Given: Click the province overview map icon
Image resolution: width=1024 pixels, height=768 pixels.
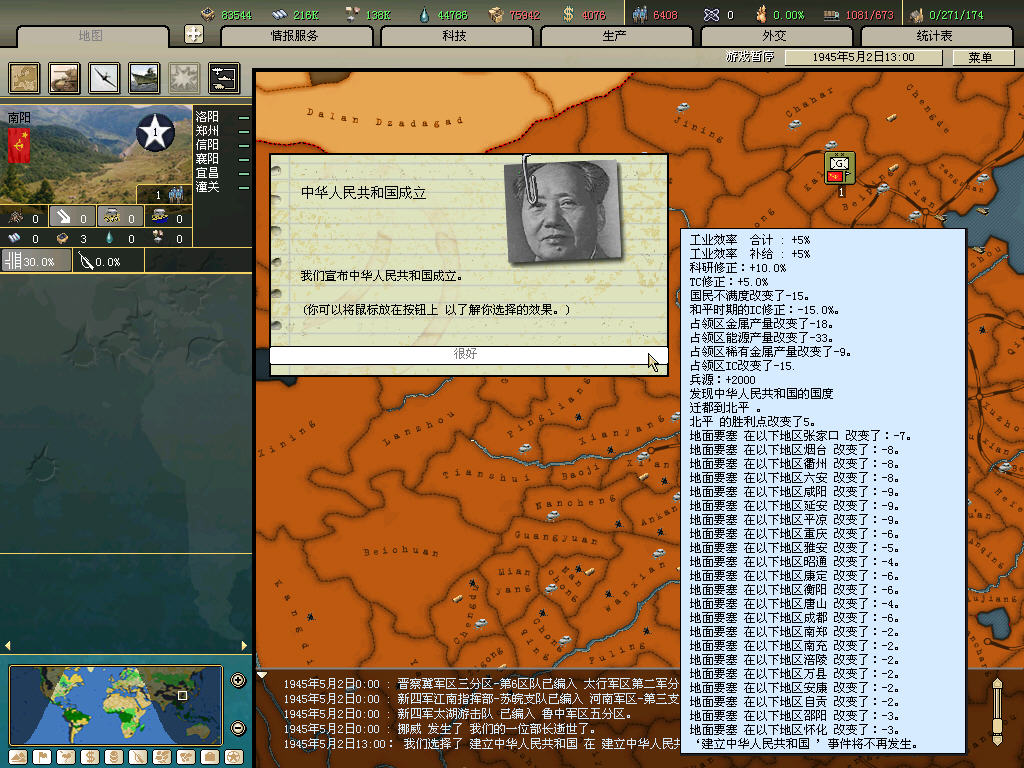Looking at the screenshot, I should click(x=24, y=77).
